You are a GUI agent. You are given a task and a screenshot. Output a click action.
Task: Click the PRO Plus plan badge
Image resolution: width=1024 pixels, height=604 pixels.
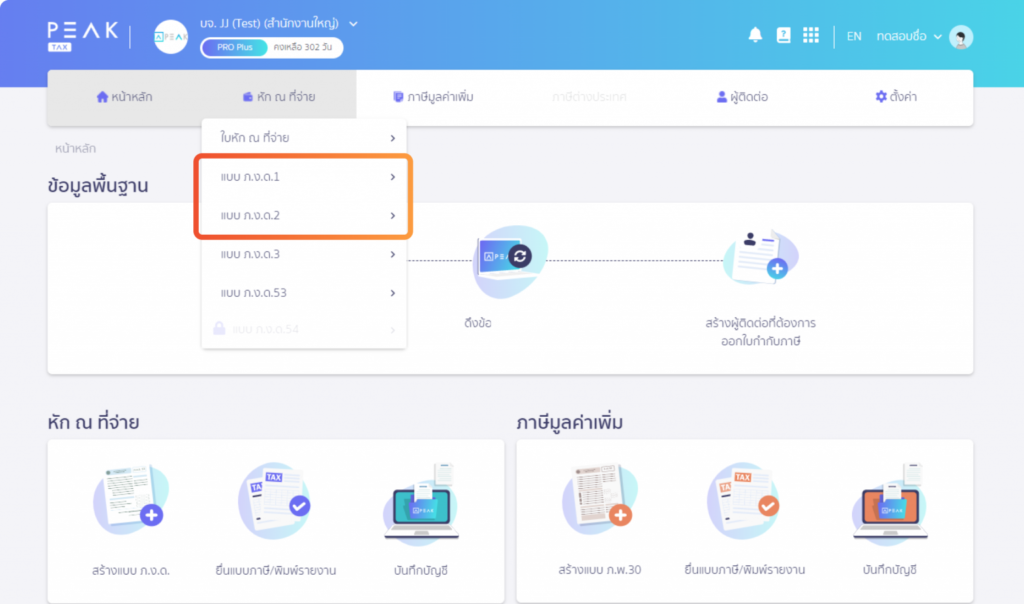pyautogui.click(x=235, y=47)
